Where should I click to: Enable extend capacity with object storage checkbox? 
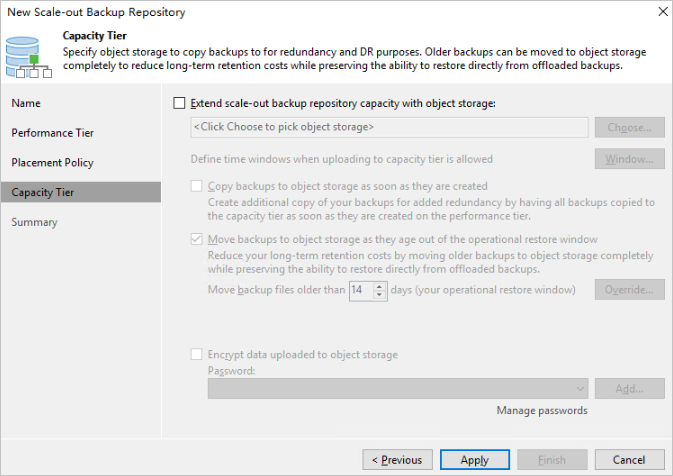point(179,102)
